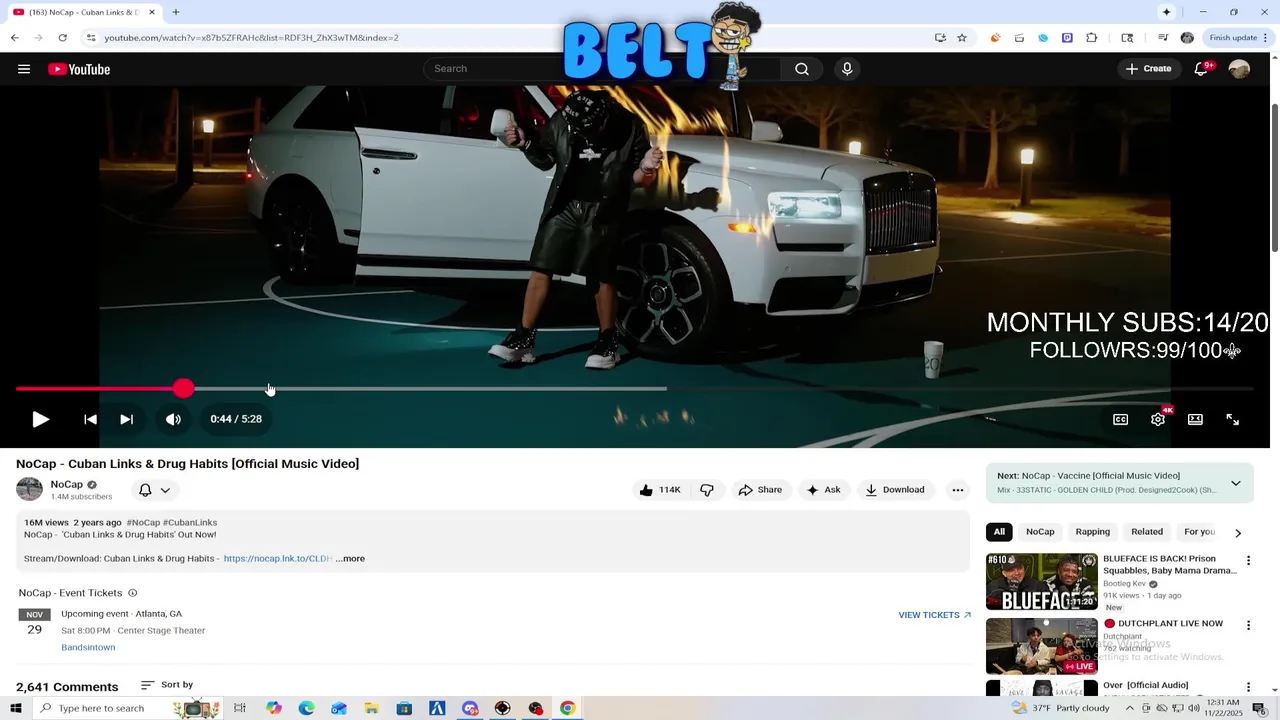Open the nocap.lnk.to stream link
The width and height of the screenshot is (1280, 720).
[277, 558]
